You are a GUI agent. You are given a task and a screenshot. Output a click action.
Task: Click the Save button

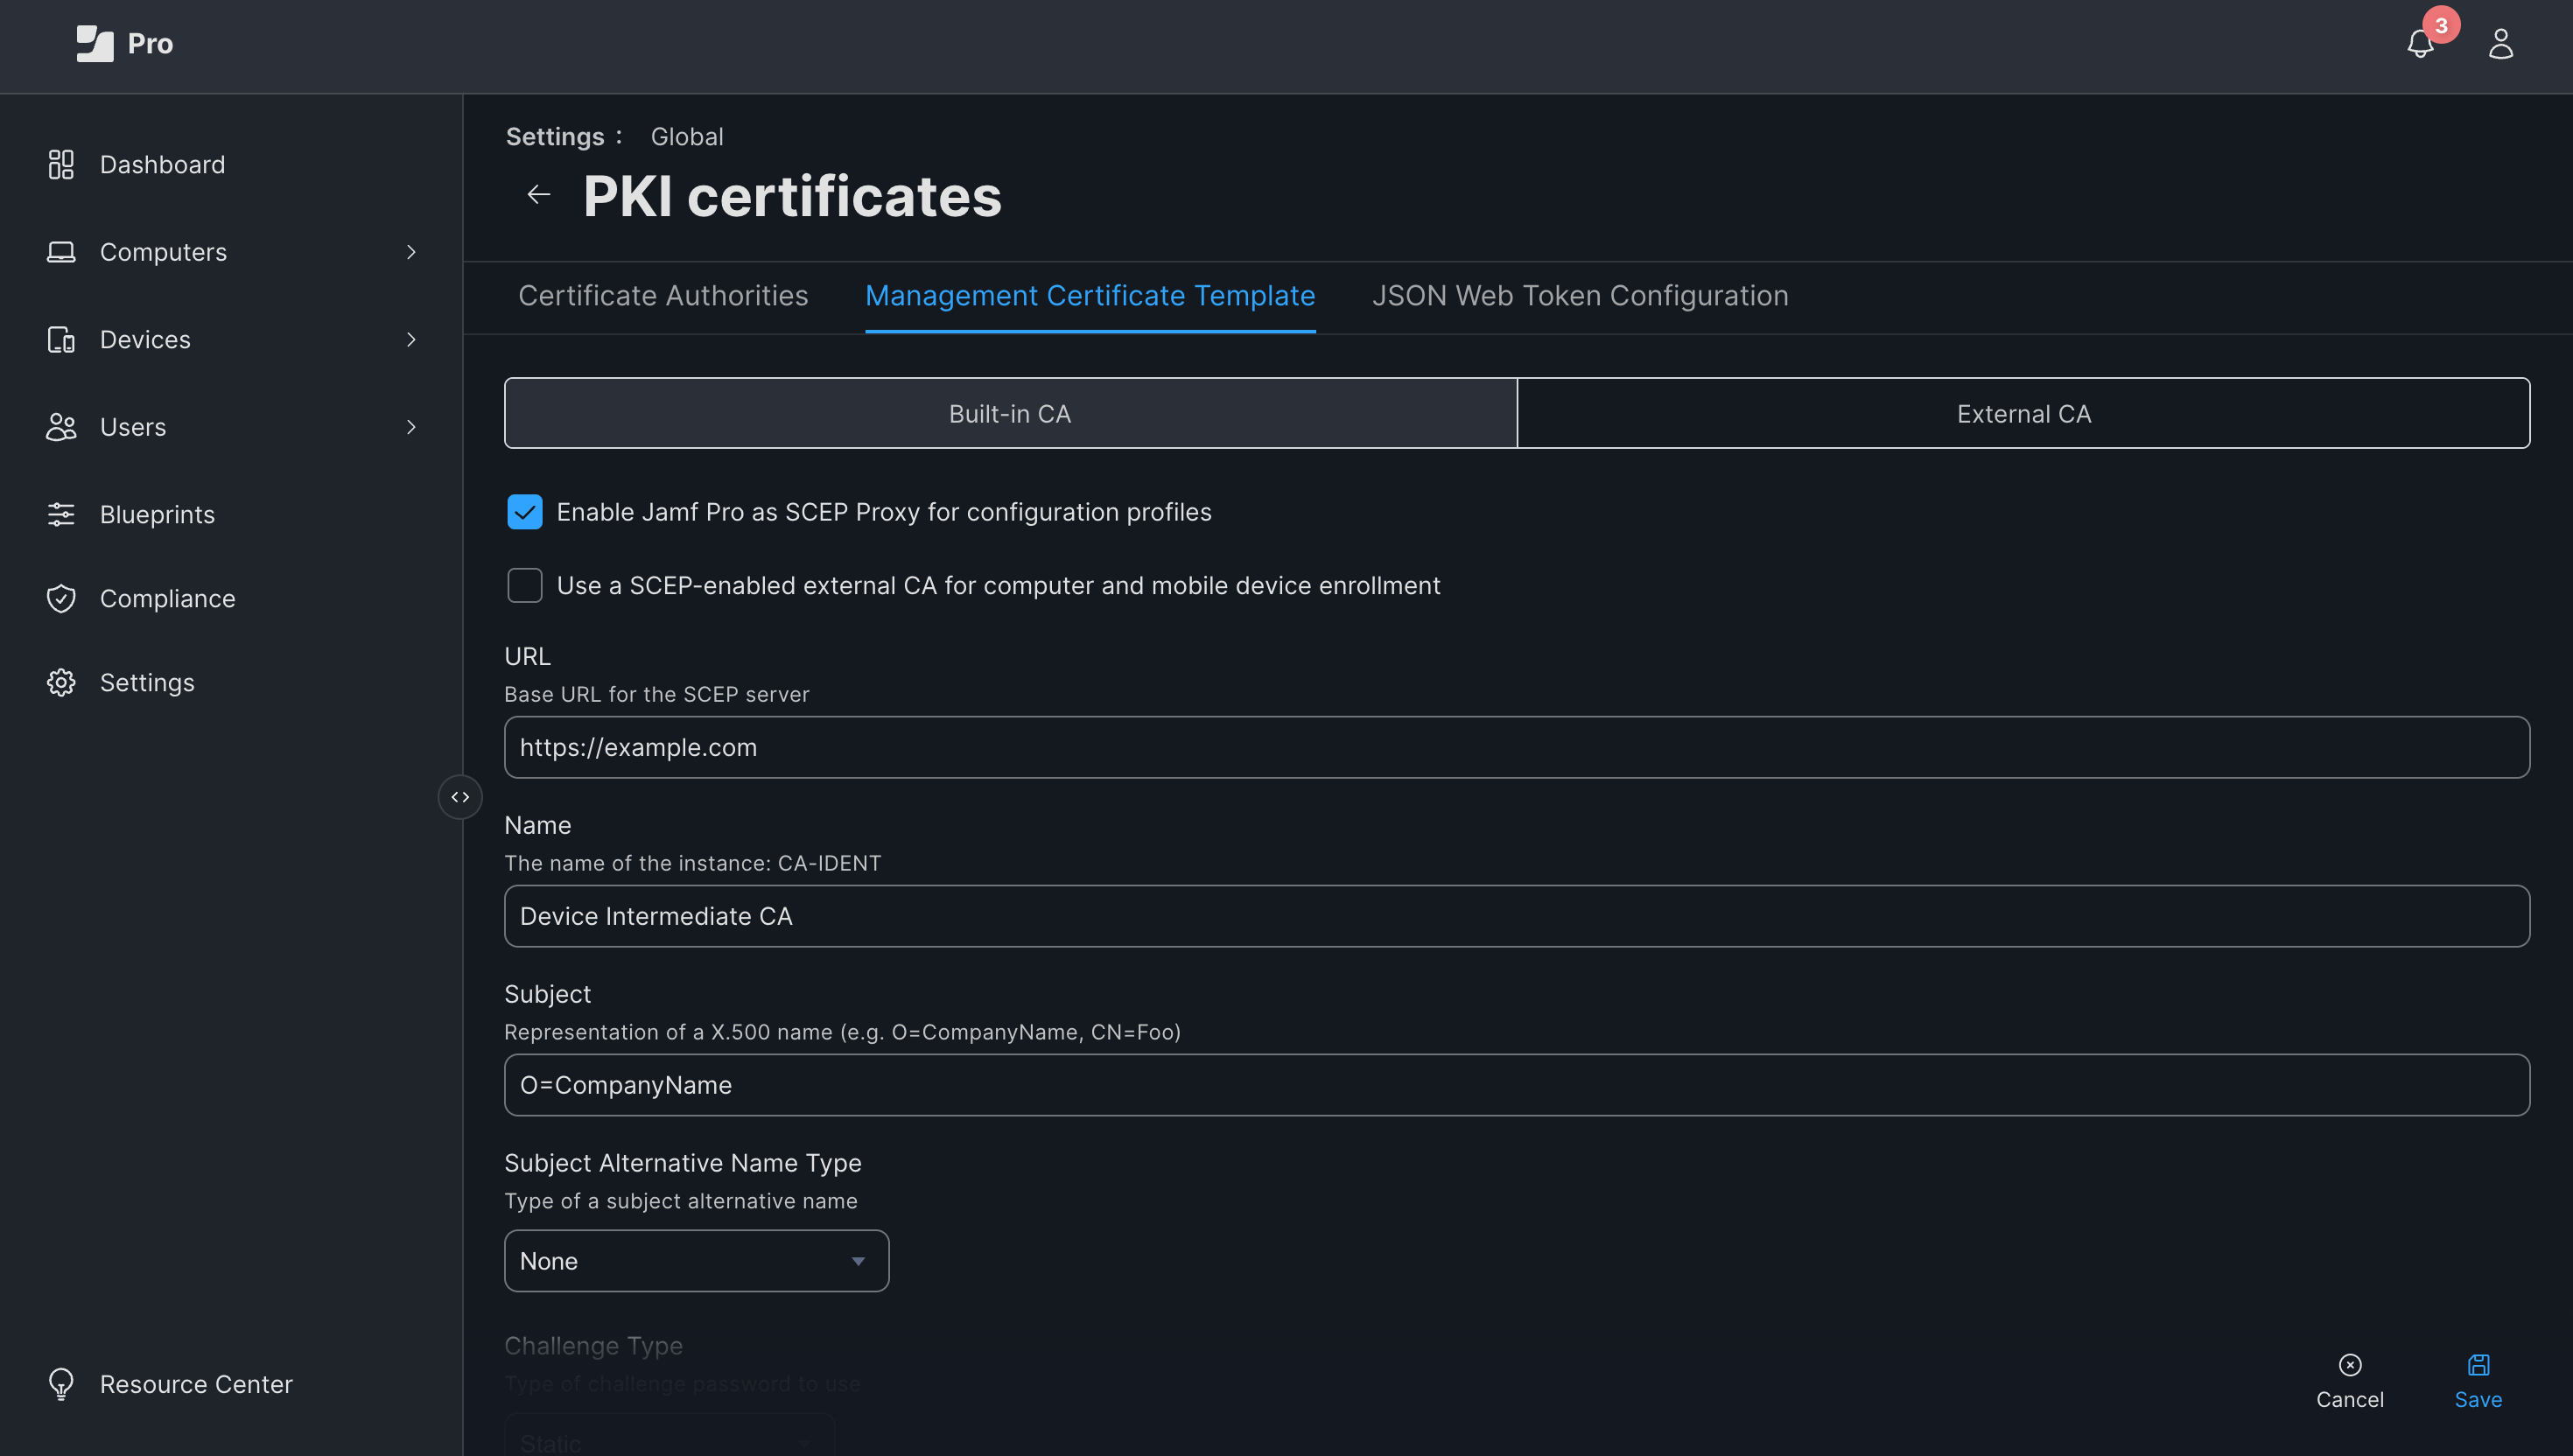pyautogui.click(x=2478, y=1381)
